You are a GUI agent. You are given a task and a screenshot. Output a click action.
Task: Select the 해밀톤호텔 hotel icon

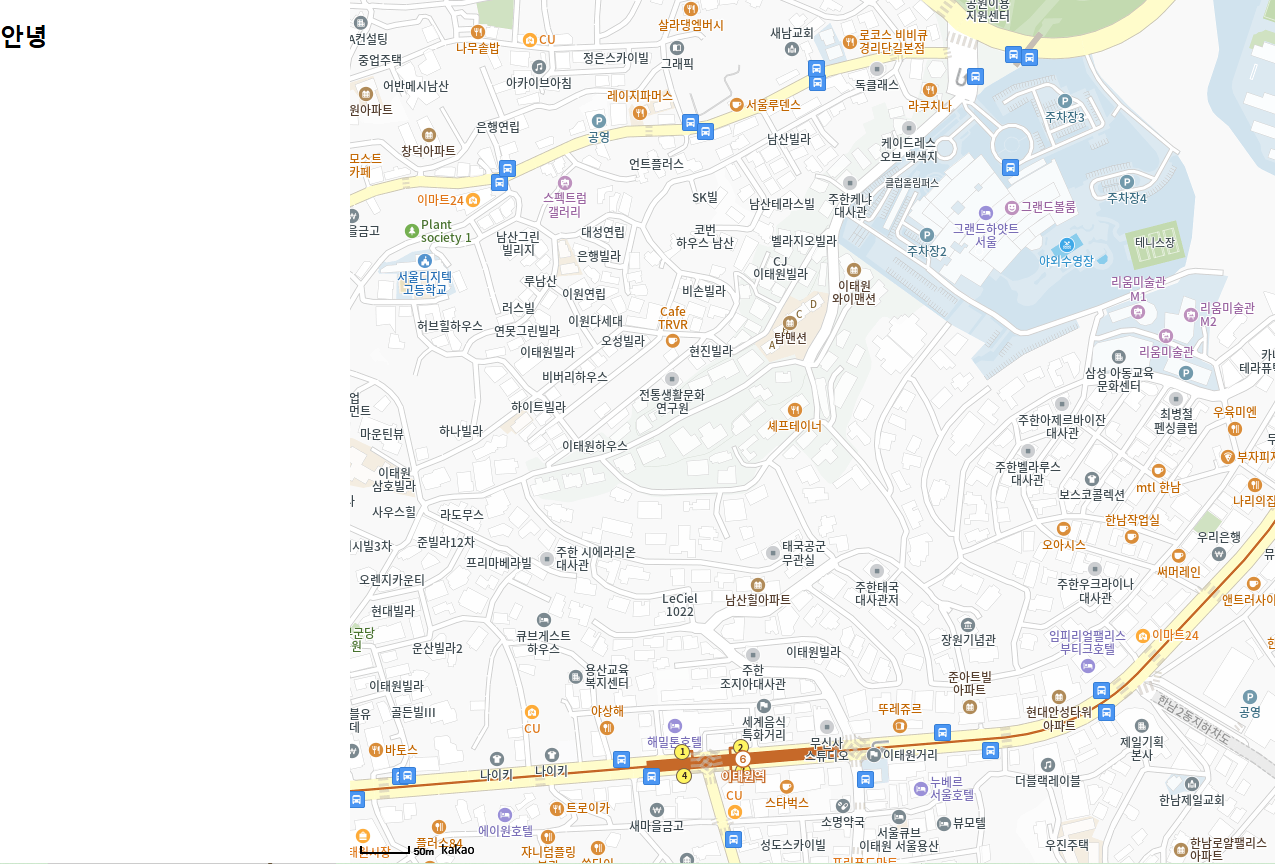674,726
